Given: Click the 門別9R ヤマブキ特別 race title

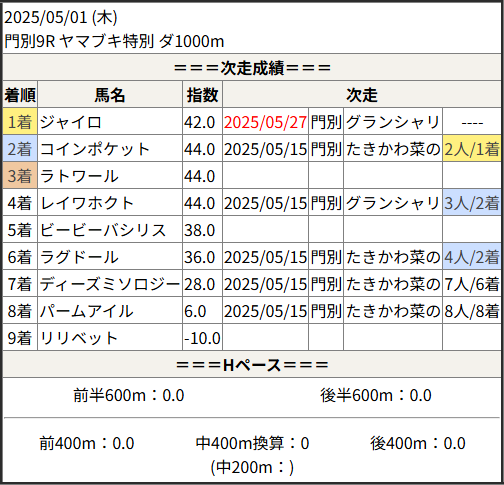Looking at the screenshot, I should pyautogui.click(x=114, y=42).
